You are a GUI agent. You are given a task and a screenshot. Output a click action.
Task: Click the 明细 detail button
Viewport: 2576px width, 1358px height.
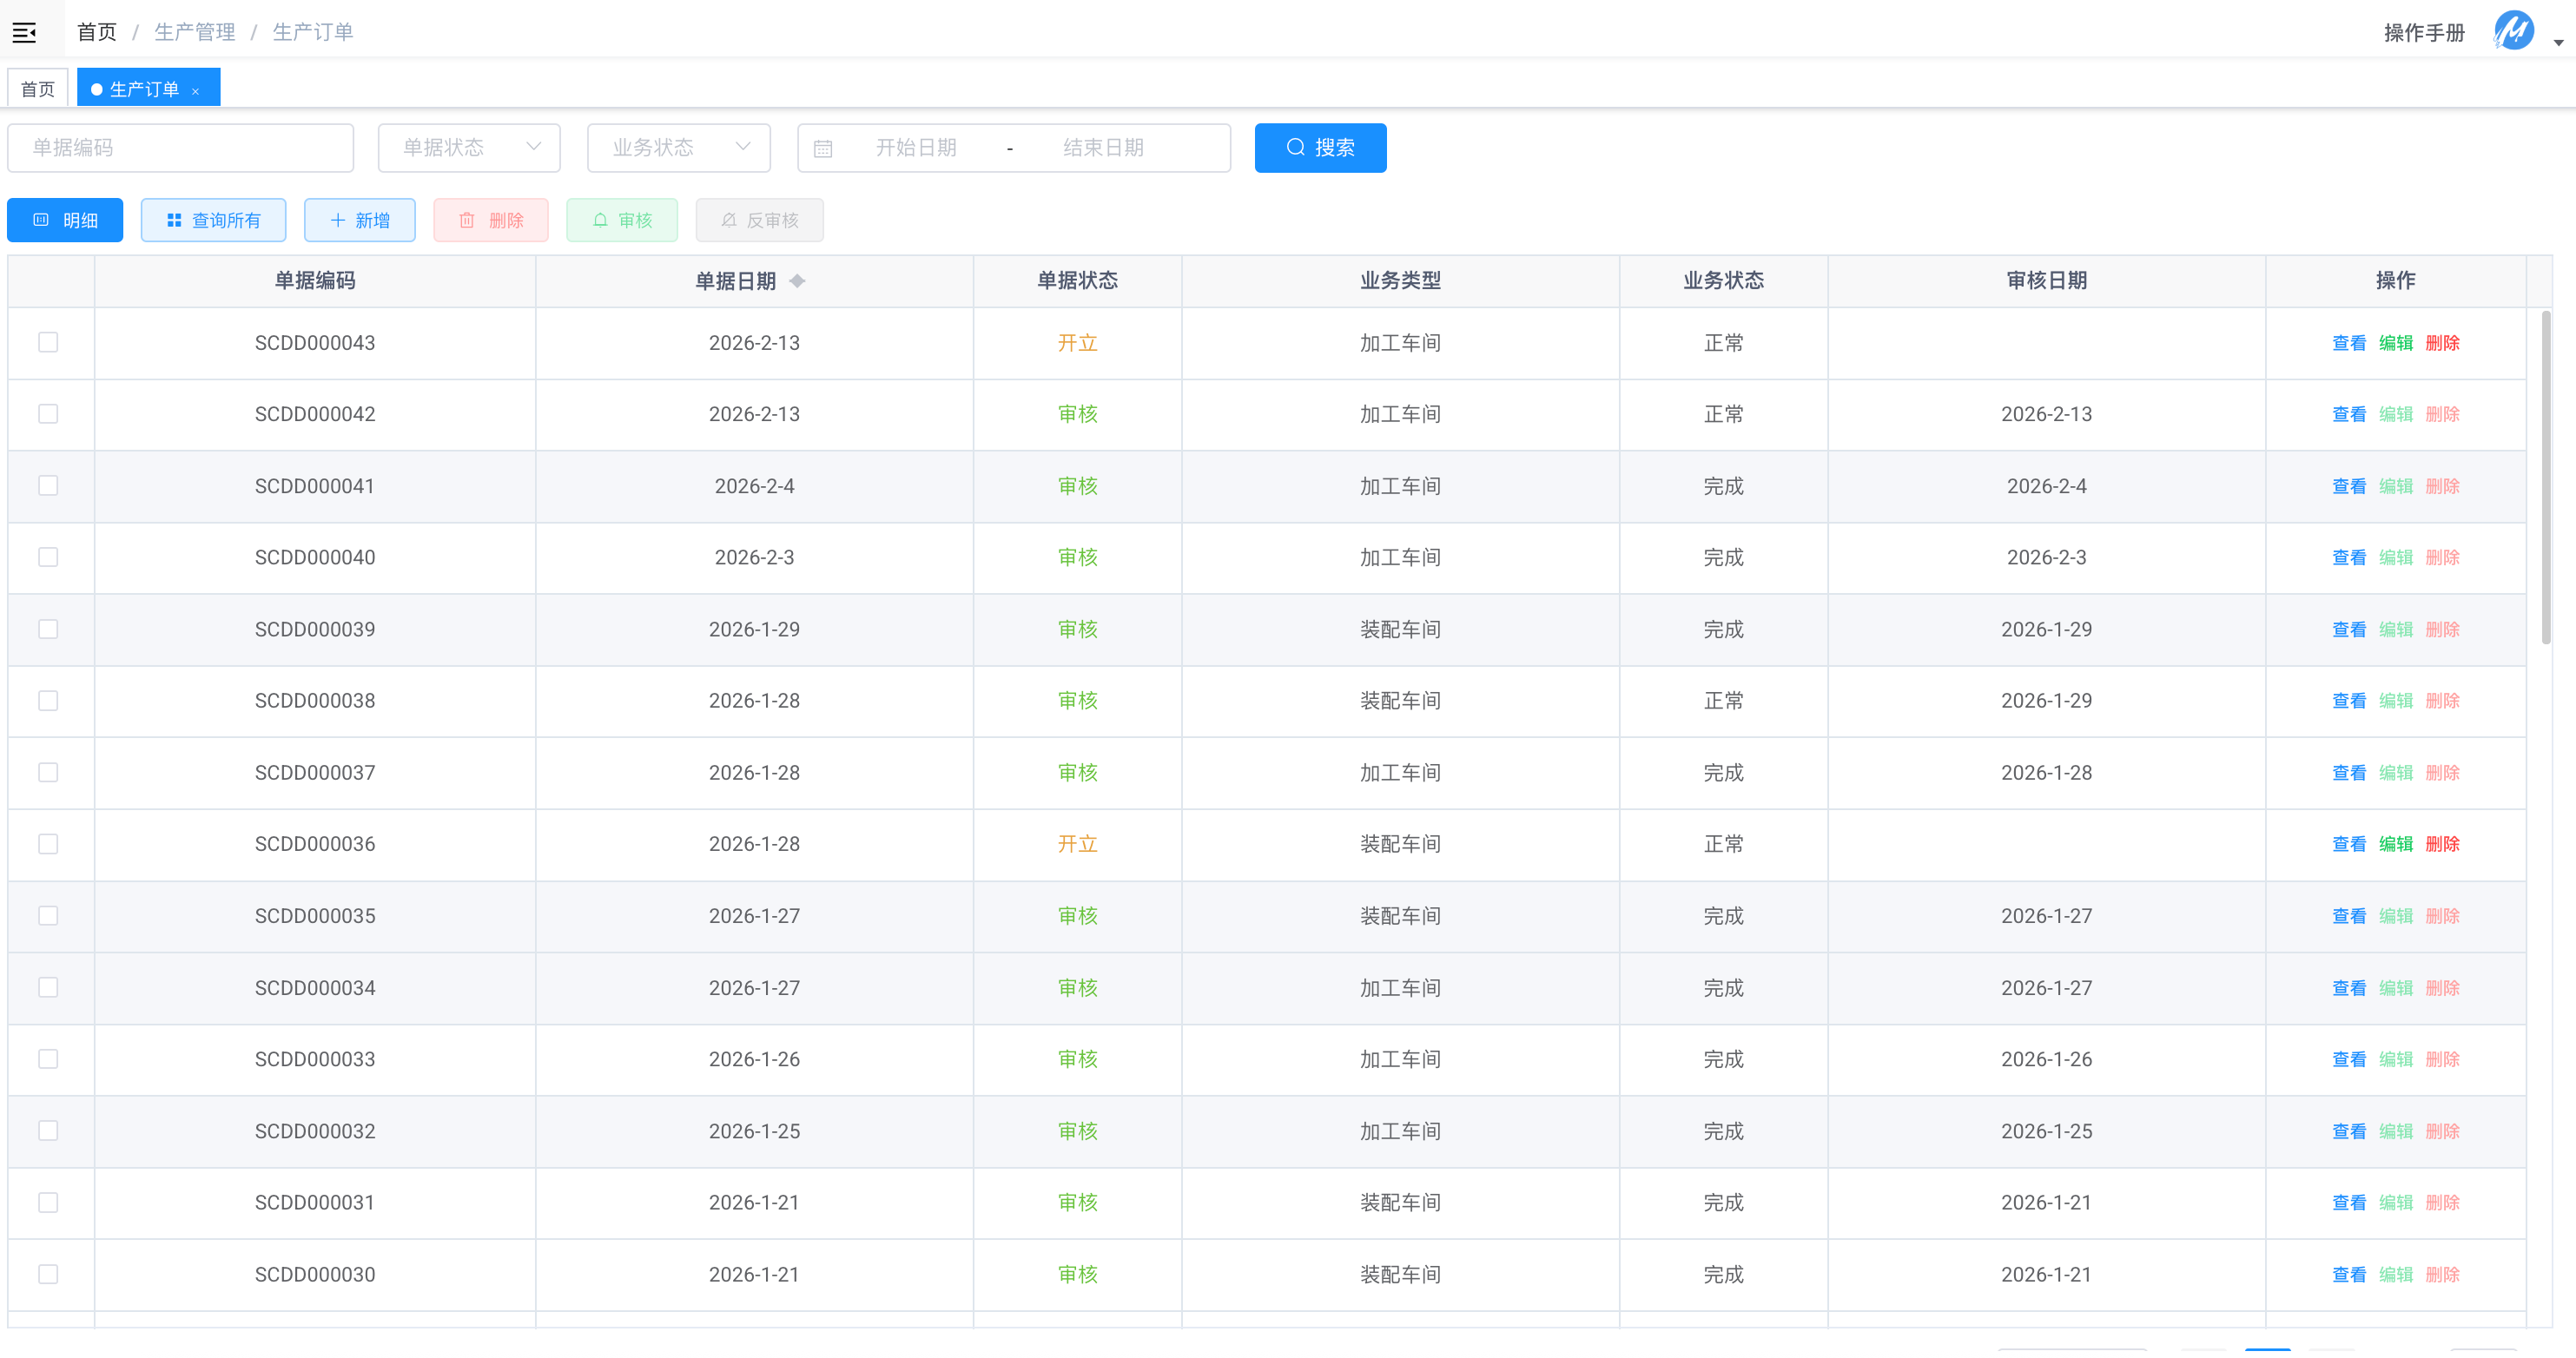click(x=65, y=220)
